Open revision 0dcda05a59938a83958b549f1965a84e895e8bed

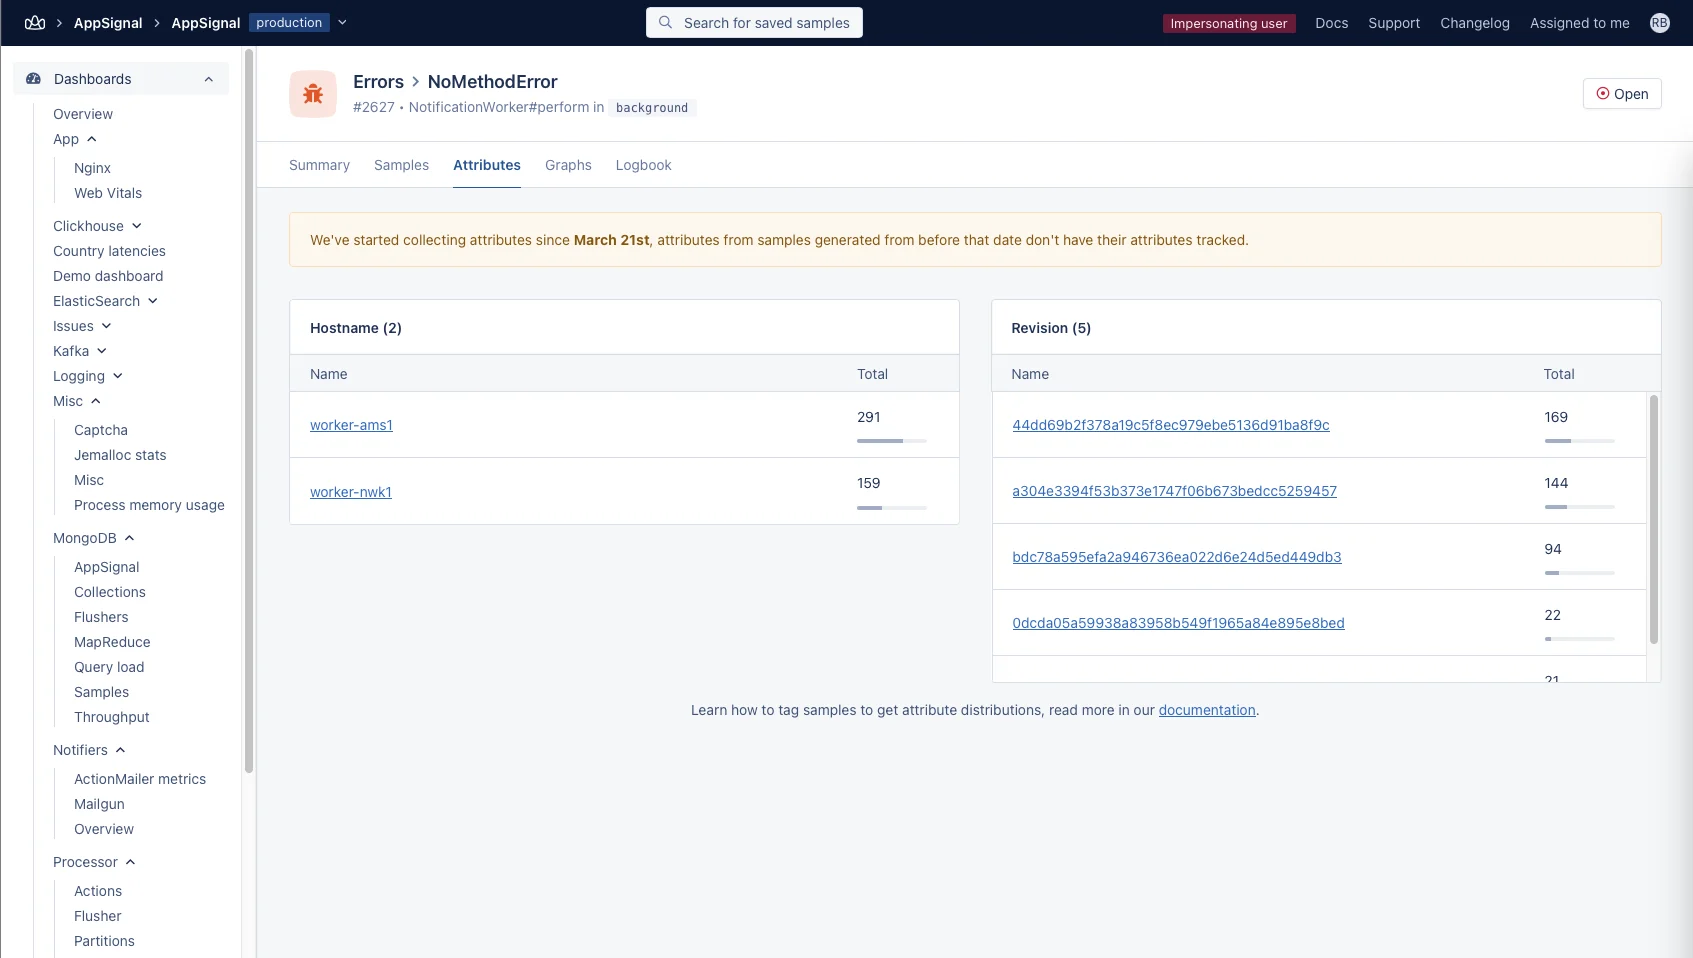coord(1178,623)
